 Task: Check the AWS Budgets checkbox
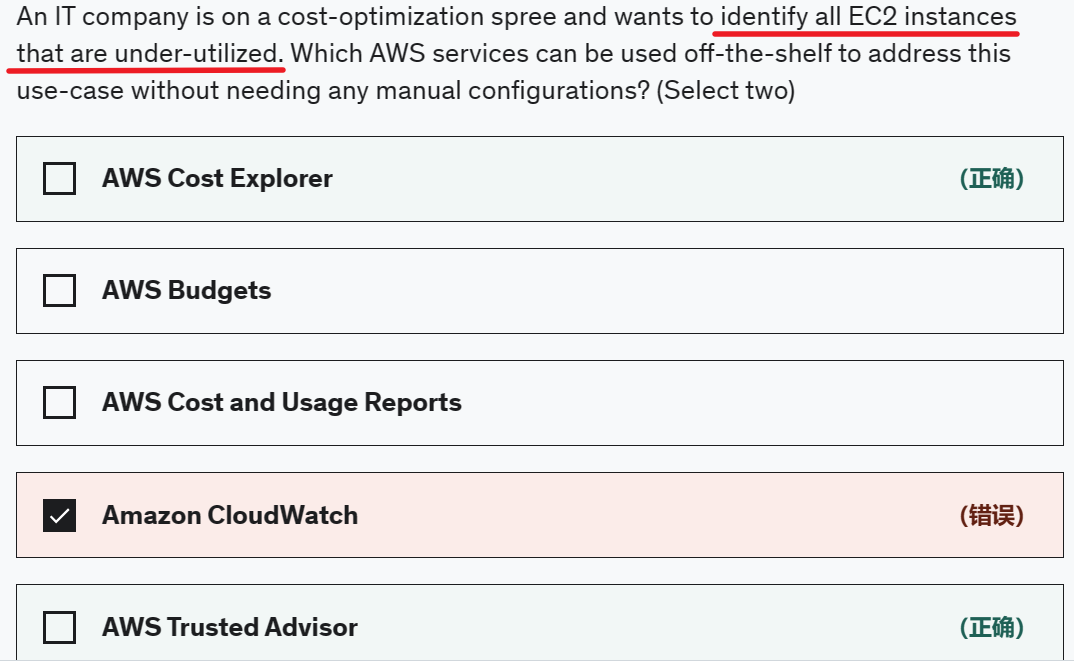[x=60, y=291]
